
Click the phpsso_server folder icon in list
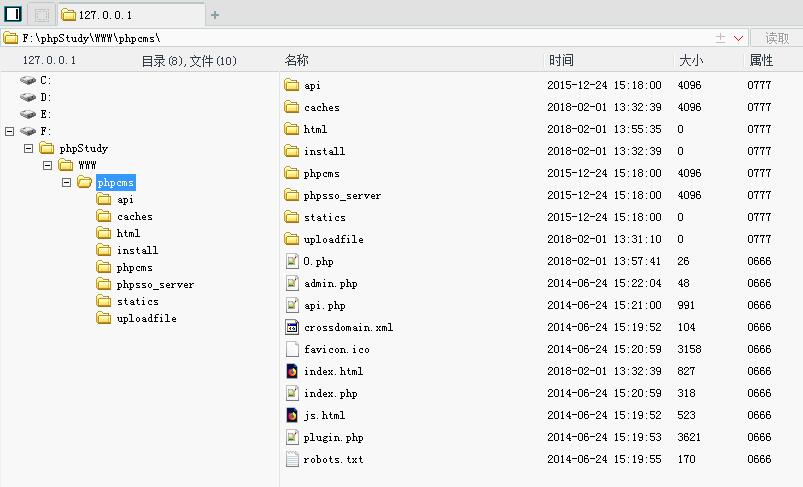(x=291, y=195)
